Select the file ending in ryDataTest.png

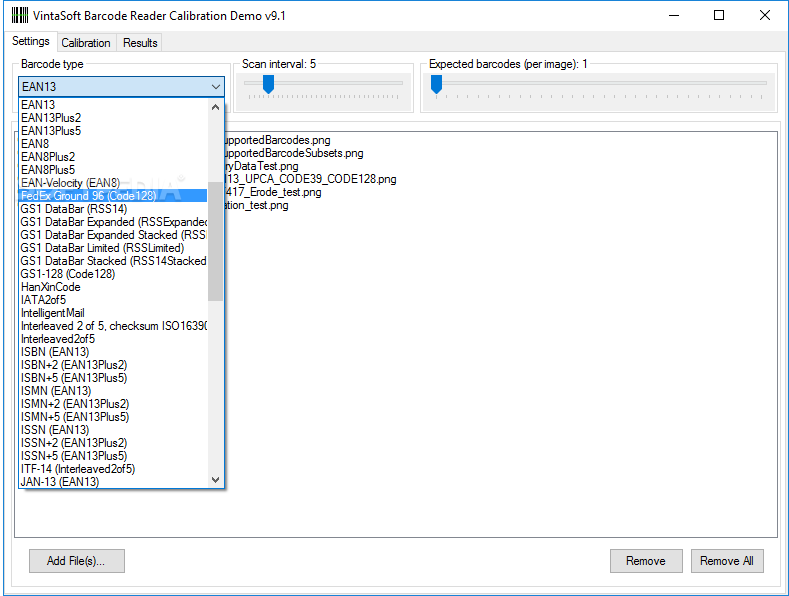click(262, 166)
